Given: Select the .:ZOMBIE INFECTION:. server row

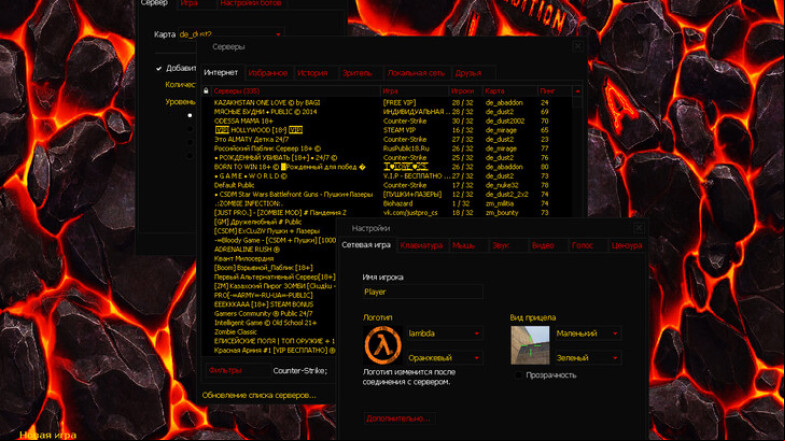Looking at the screenshot, I should [385, 204].
